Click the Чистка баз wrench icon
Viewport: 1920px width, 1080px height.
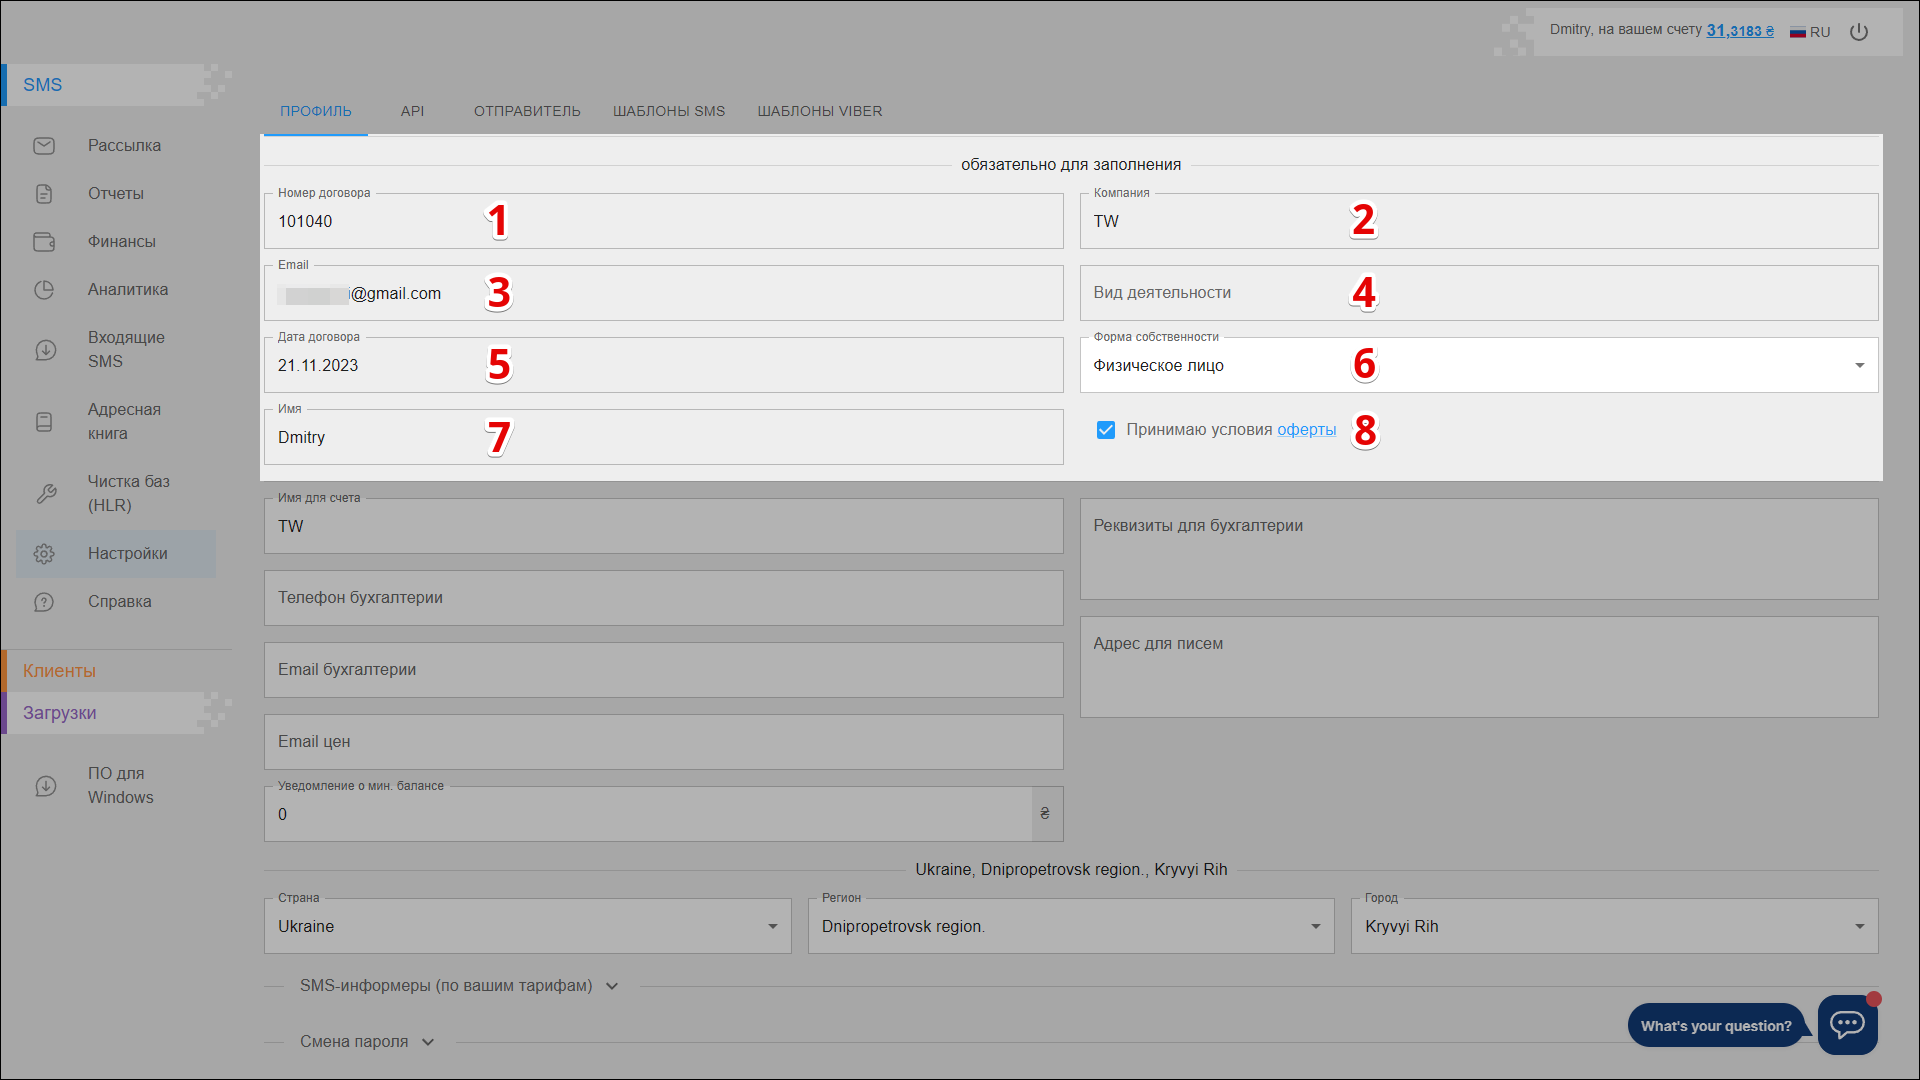[45, 494]
